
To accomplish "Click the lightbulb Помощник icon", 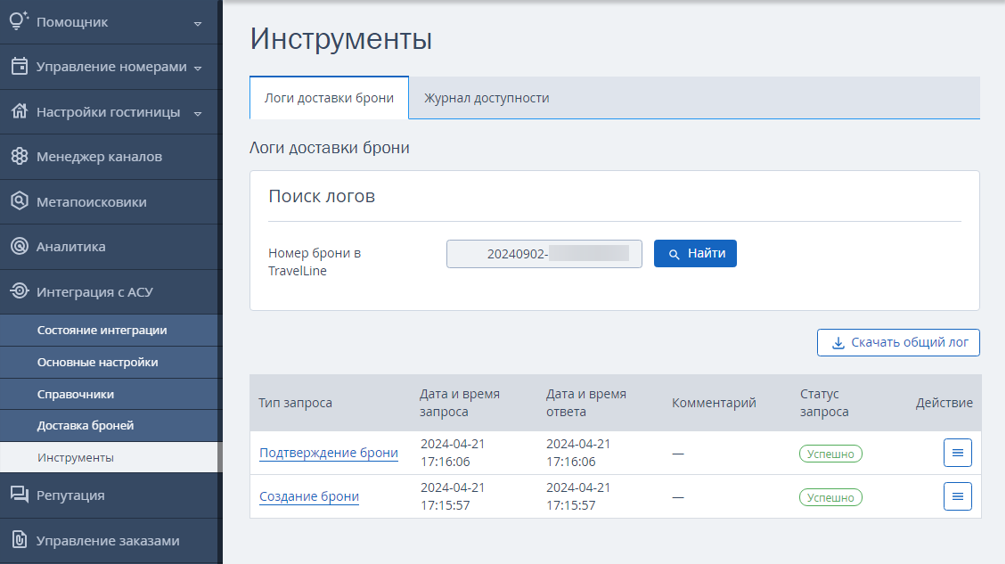I will (19, 21).
